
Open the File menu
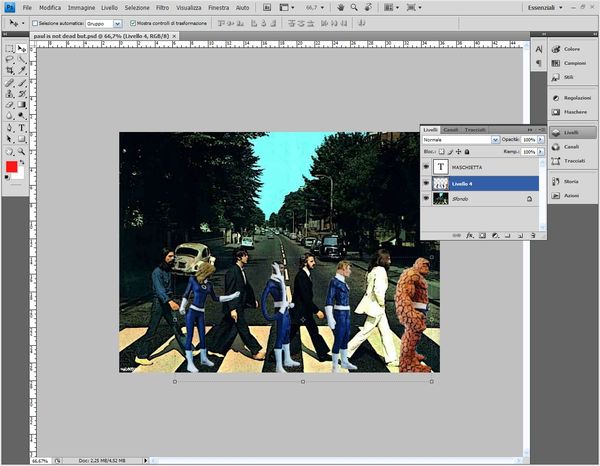click(x=27, y=8)
